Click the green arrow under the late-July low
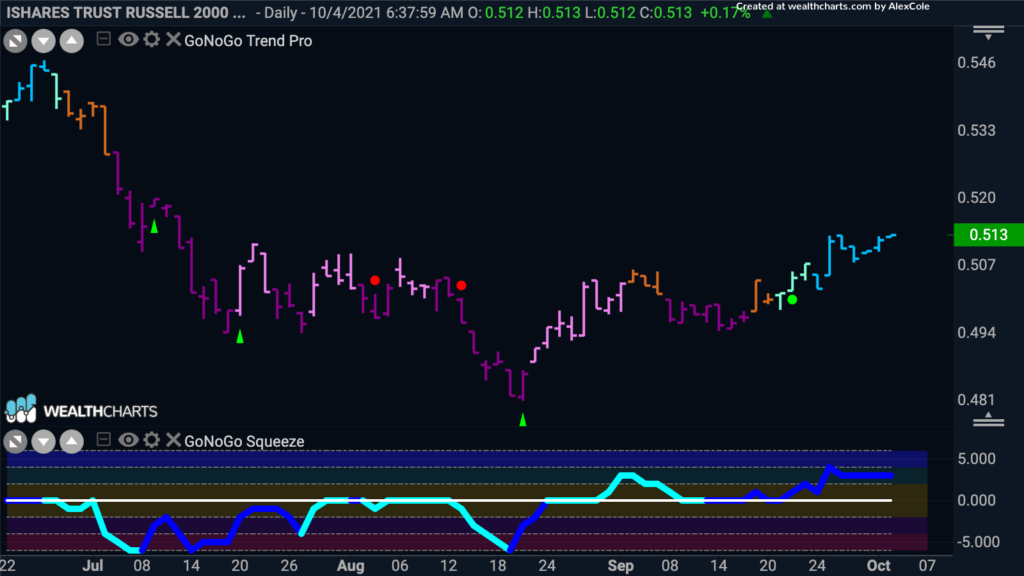The height and width of the screenshot is (576, 1024). (x=240, y=336)
